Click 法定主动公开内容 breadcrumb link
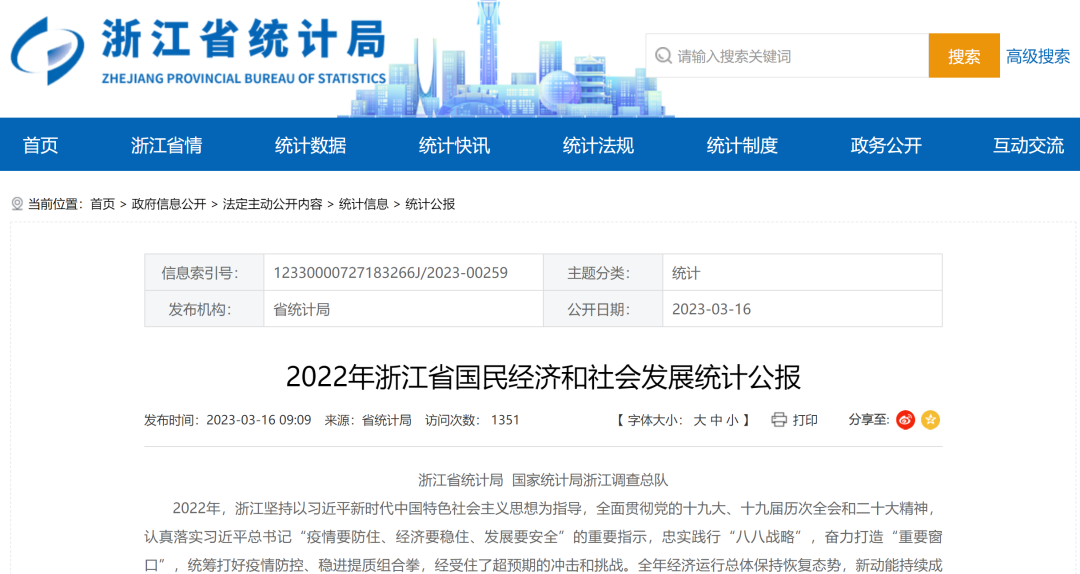The width and height of the screenshot is (1080, 574). pyautogui.click(x=272, y=204)
